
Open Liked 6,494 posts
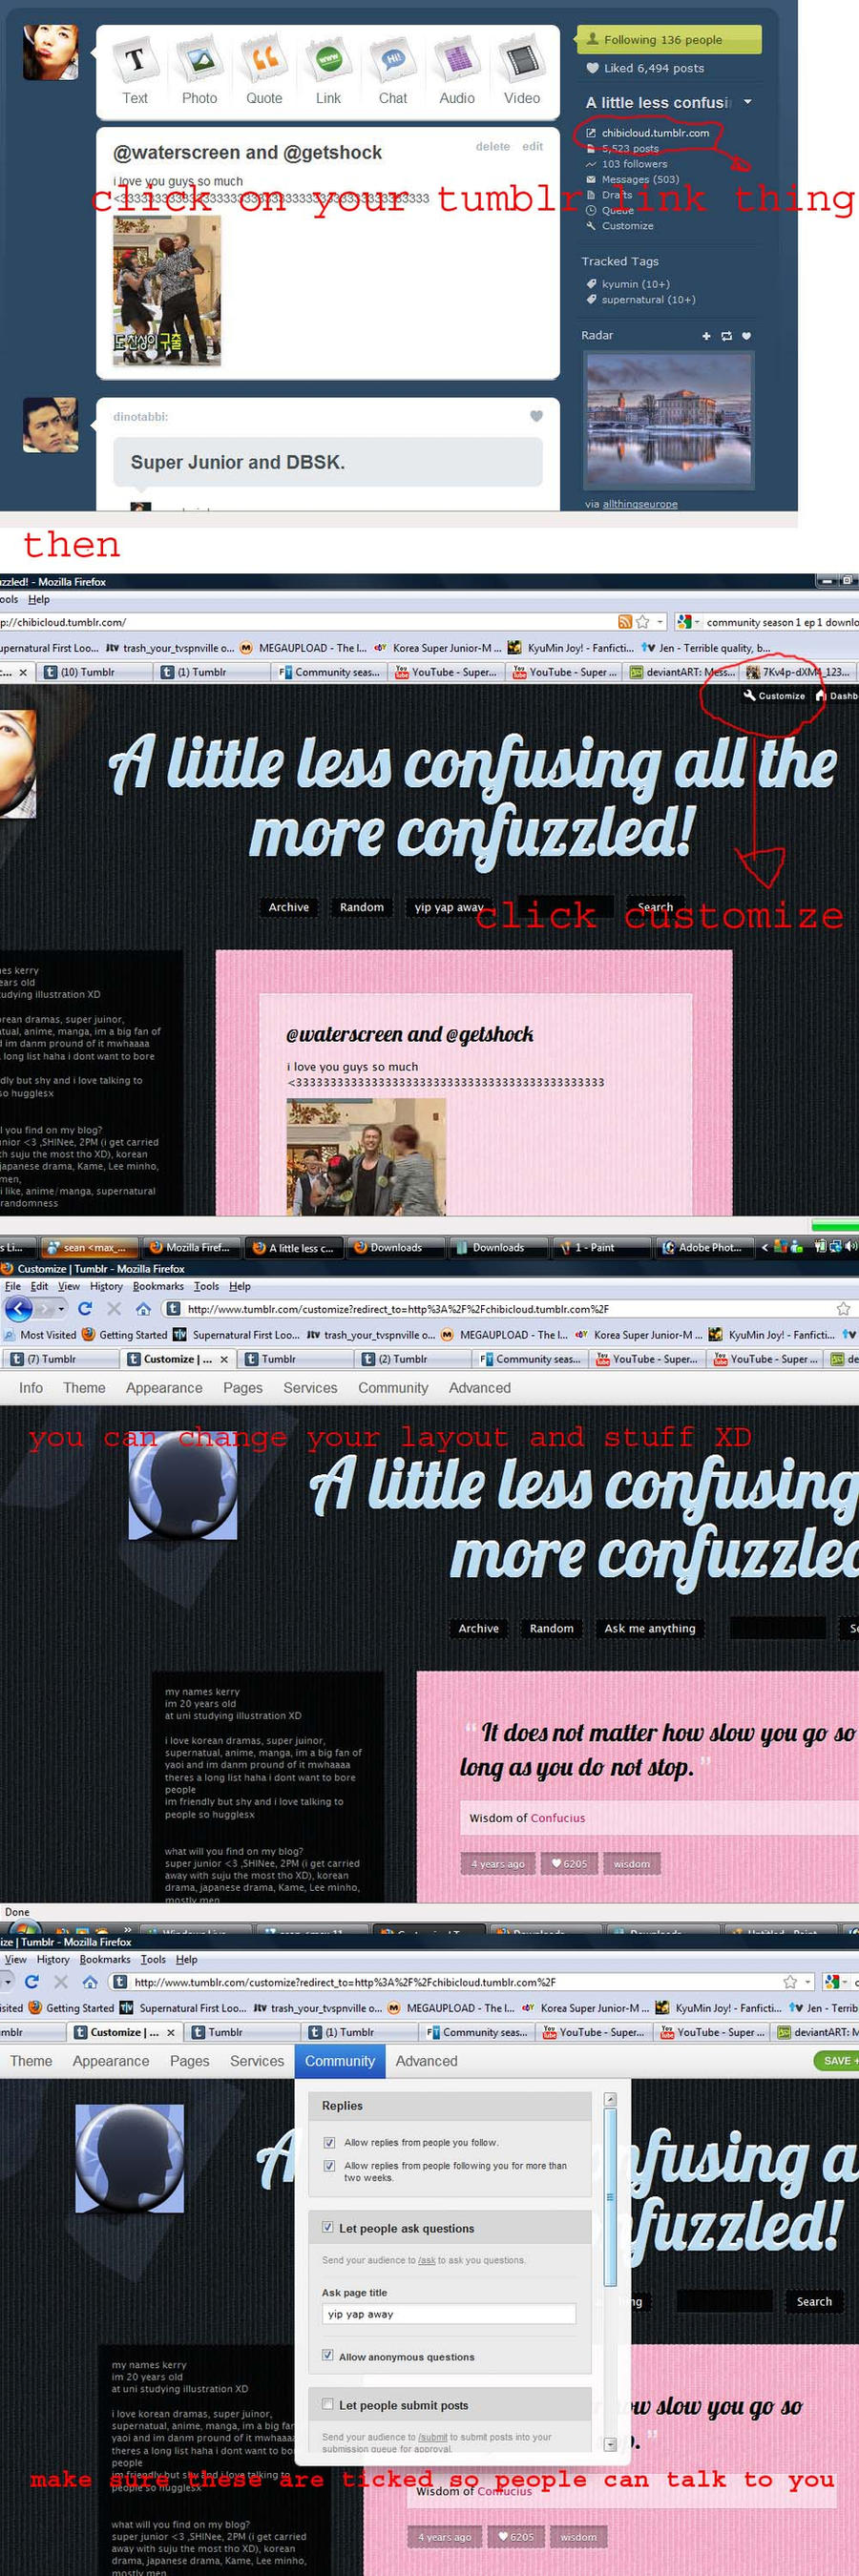645,68
